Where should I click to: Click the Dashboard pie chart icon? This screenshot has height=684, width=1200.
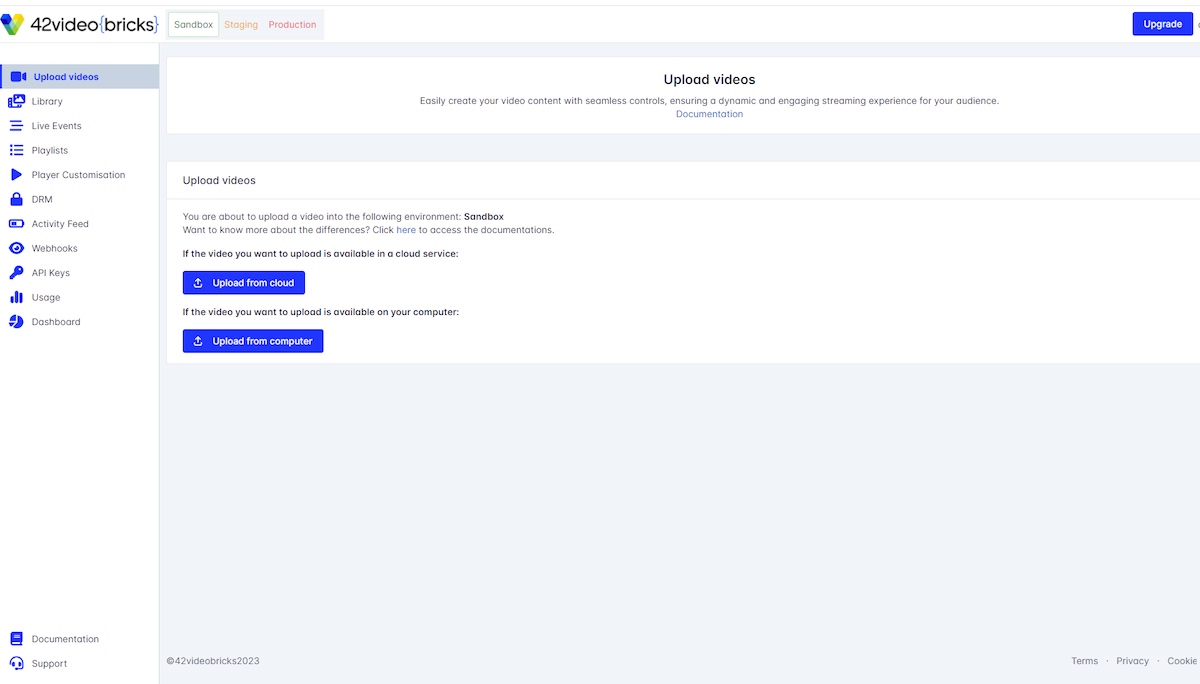click(16, 322)
